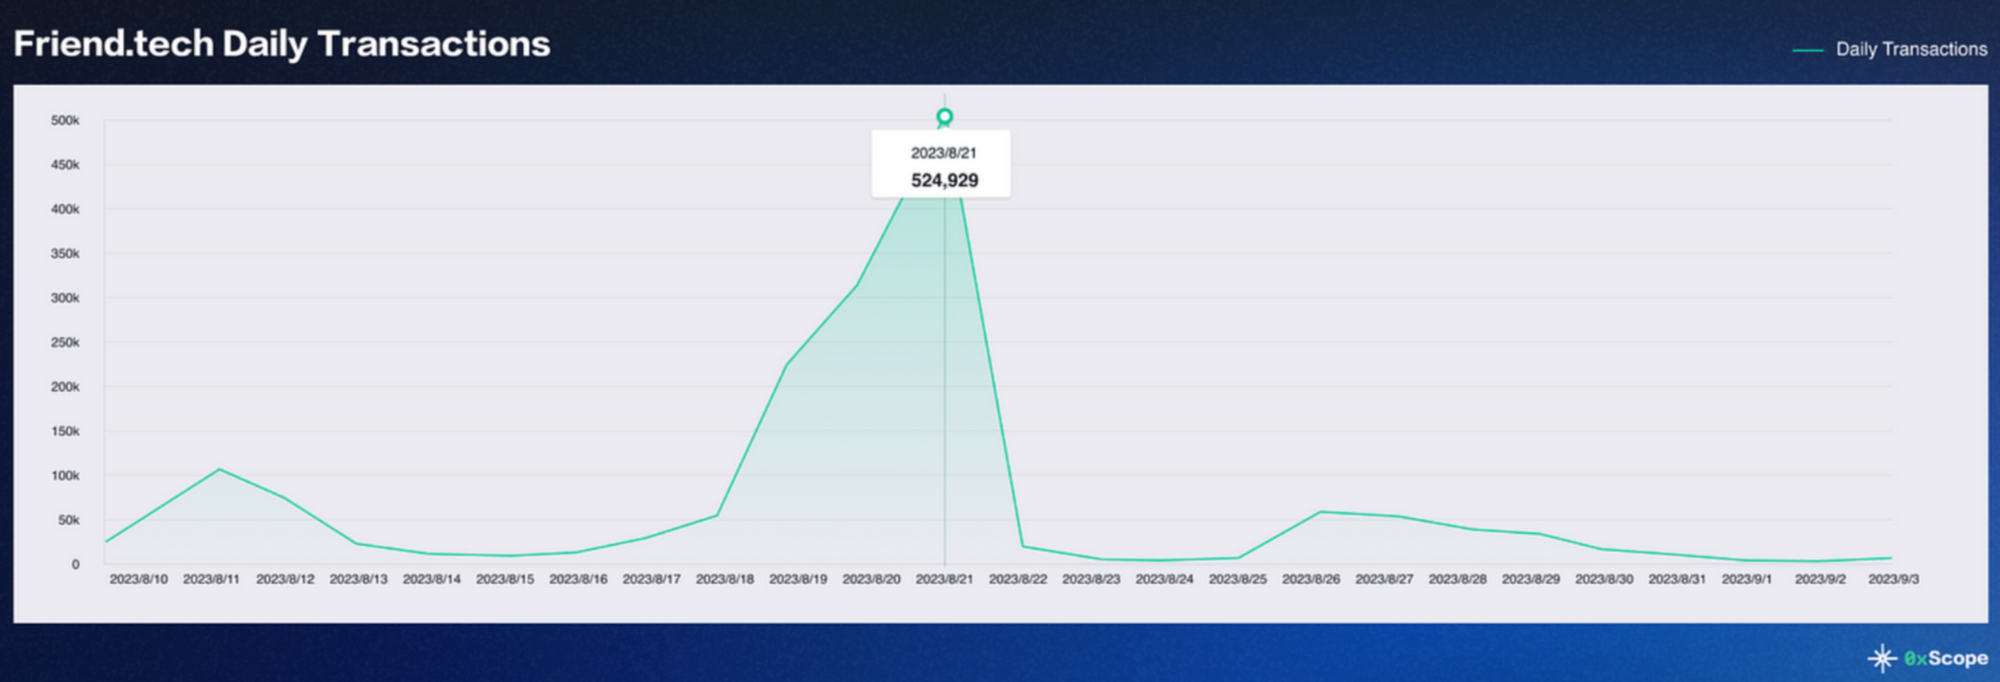2000x682 pixels.
Task: Toggle the Daily Transactions legend entry
Action: tap(1890, 49)
